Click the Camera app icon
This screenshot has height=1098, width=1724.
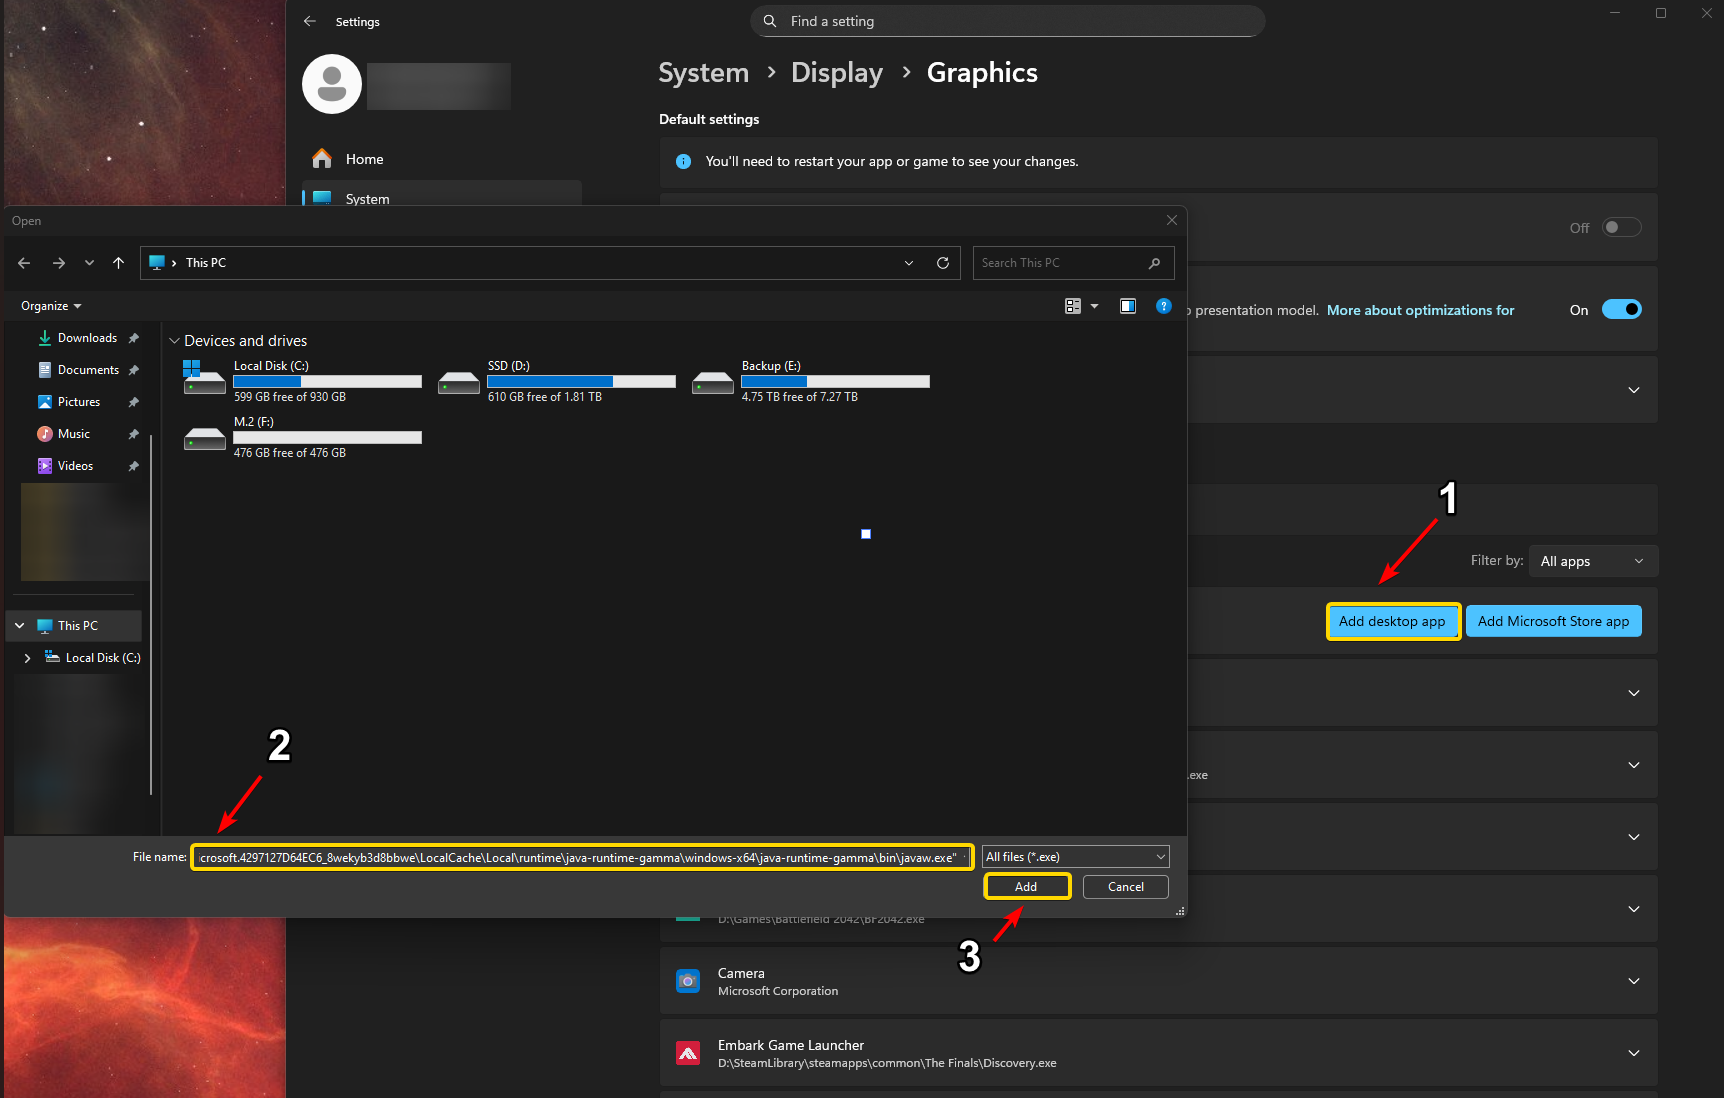click(688, 981)
